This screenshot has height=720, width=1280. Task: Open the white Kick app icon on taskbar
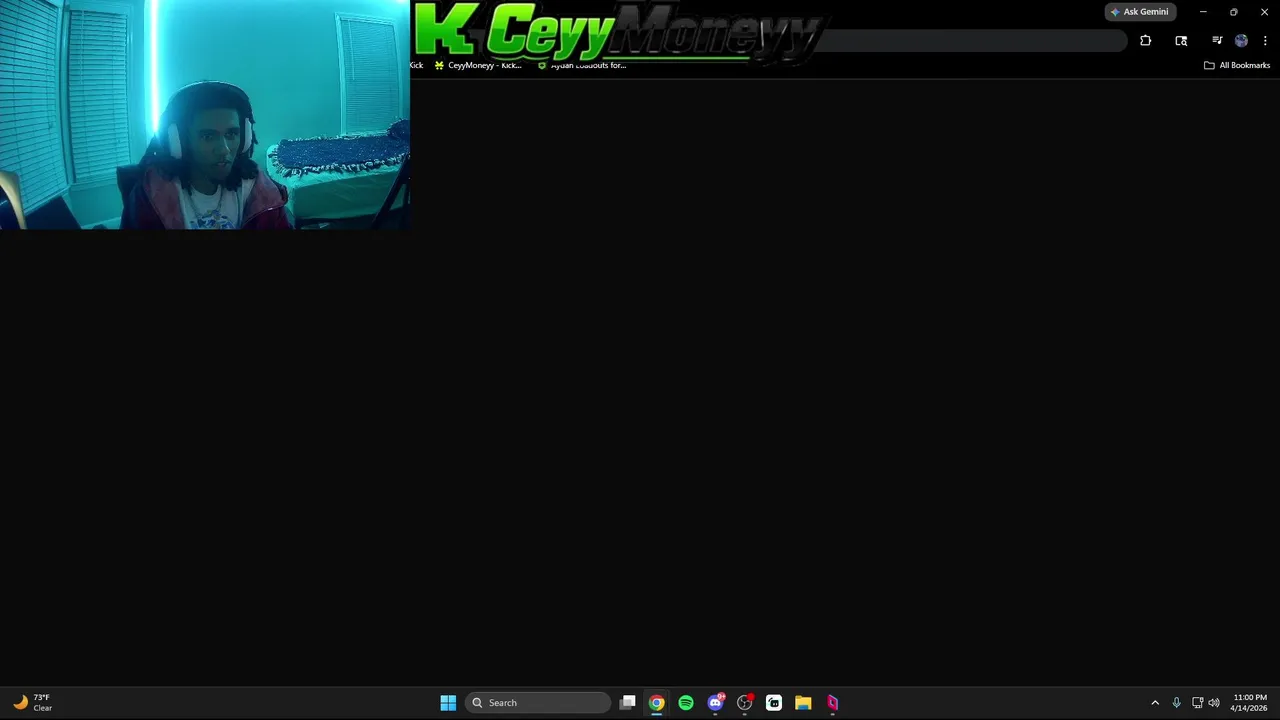coord(774,703)
